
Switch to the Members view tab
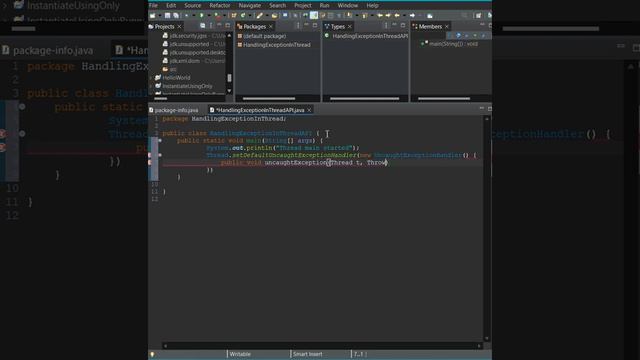pyautogui.click(x=430, y=27)
